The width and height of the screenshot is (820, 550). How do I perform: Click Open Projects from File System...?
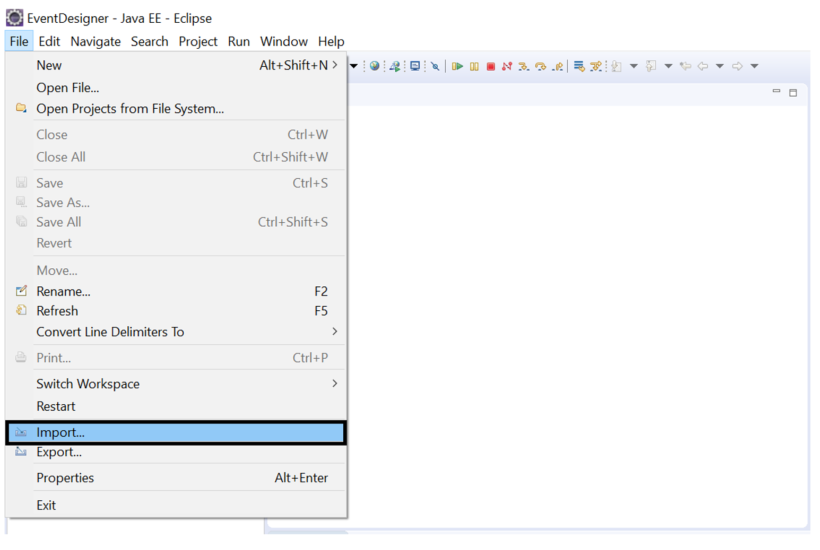[130, 108]
